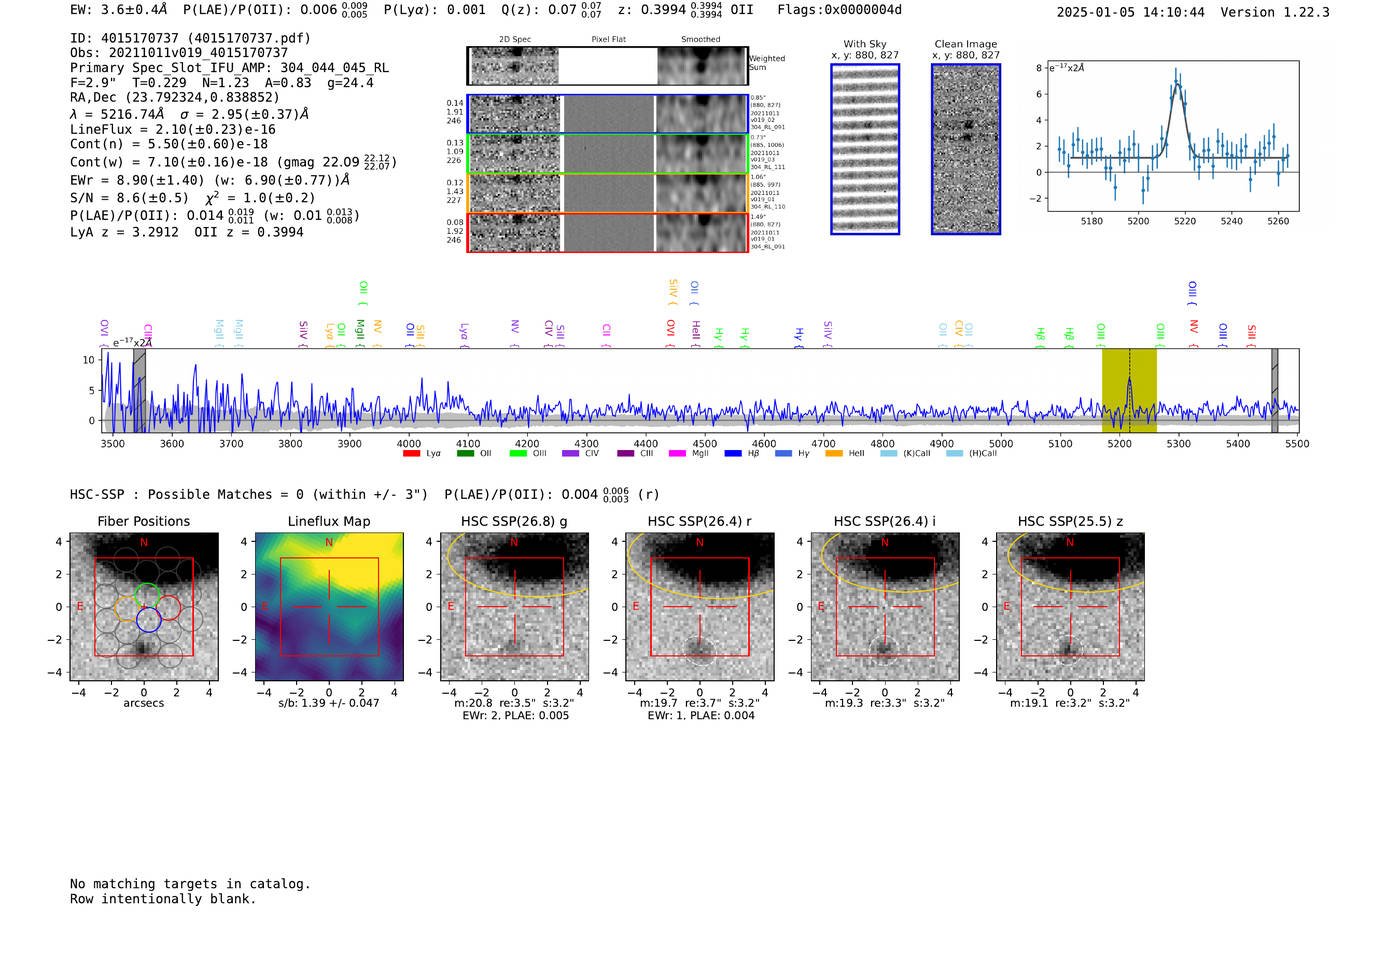
Task: Select the (H)CaII legend swatch
Action: point(954,454)
